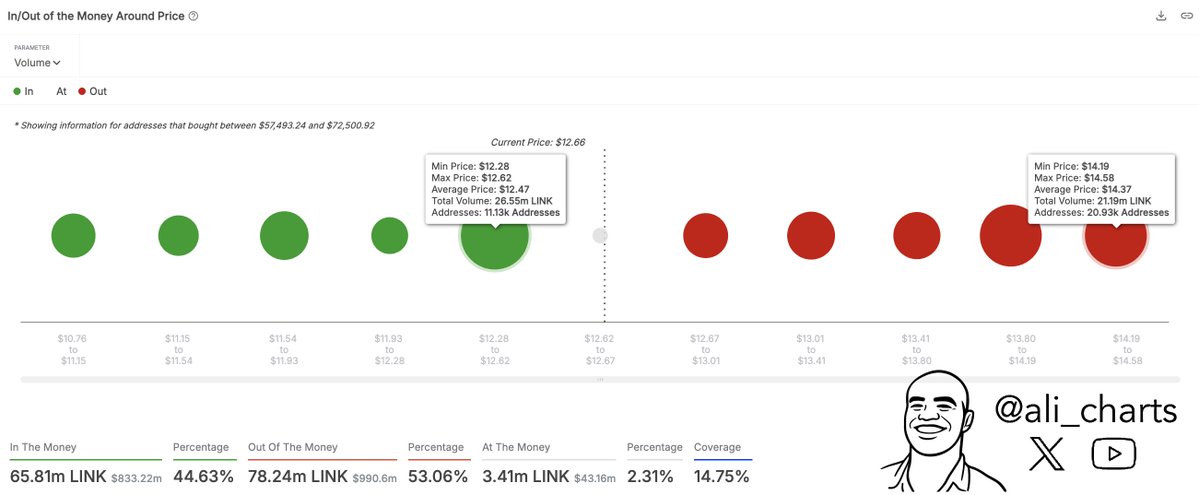Toggle the At legend series

pyautogui.click(x=61, y=91)
